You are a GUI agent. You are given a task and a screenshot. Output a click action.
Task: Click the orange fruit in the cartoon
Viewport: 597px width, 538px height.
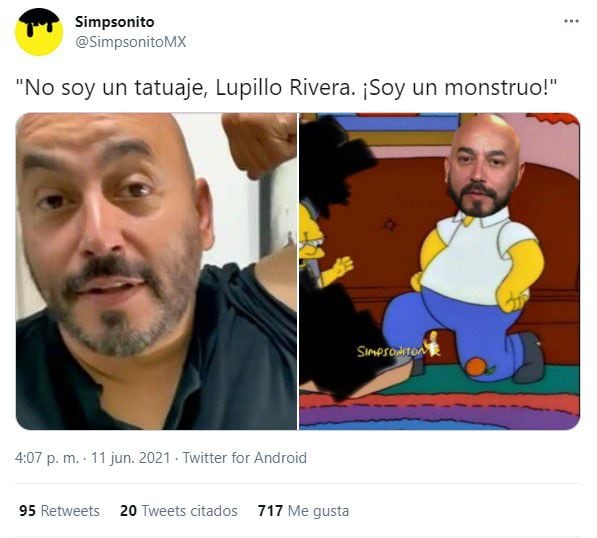pos(477,367)
